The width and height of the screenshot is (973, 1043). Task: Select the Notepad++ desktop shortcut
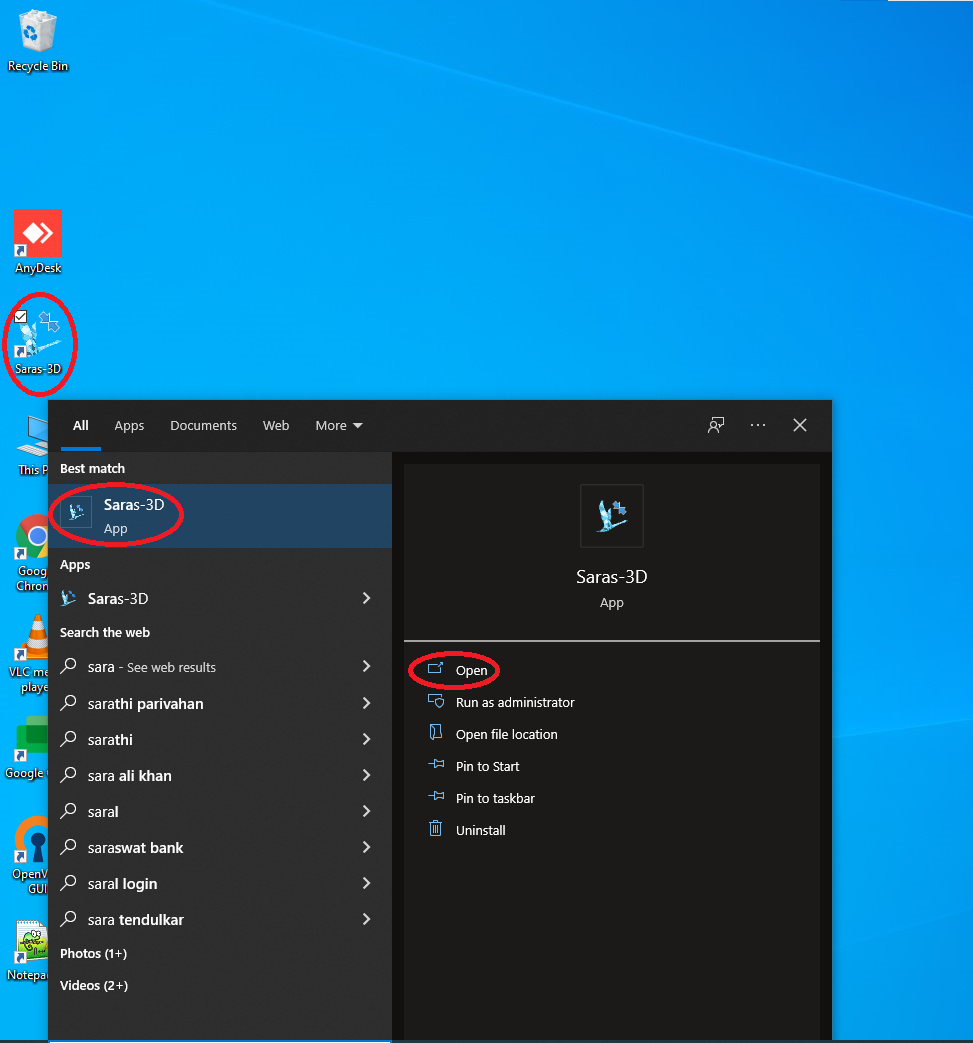click(x=27, y=951)
